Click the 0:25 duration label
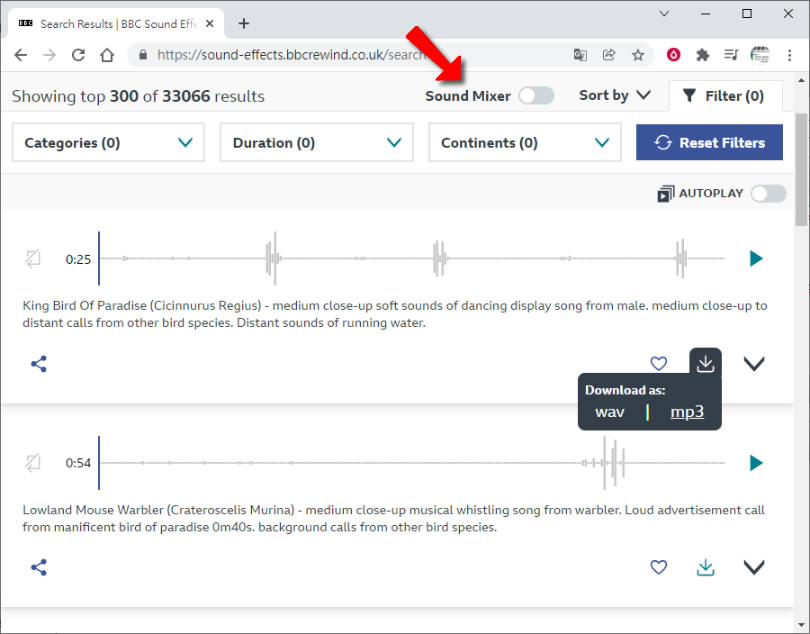This screenshot has height=634, width=810. 78,259
